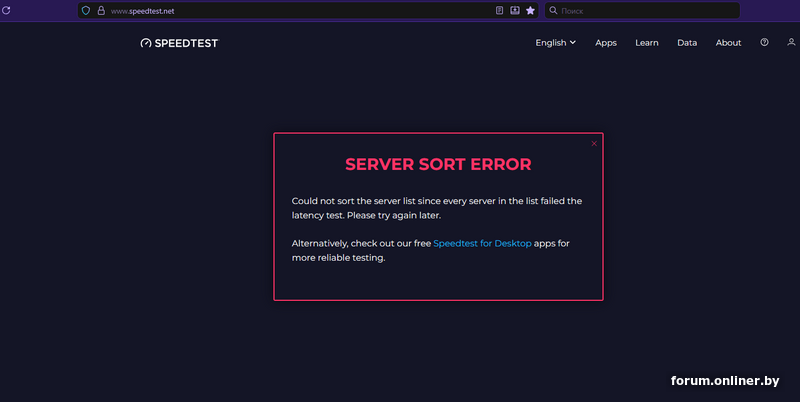Click the 'latency test. Please try again later.' text

(366, 215)
